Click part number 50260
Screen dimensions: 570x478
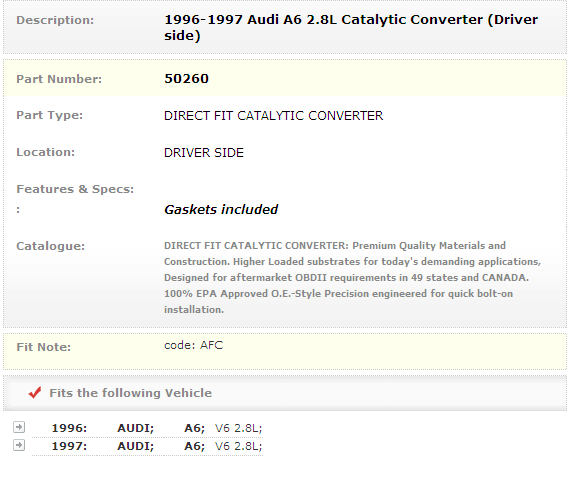click(x=186, y=79)
